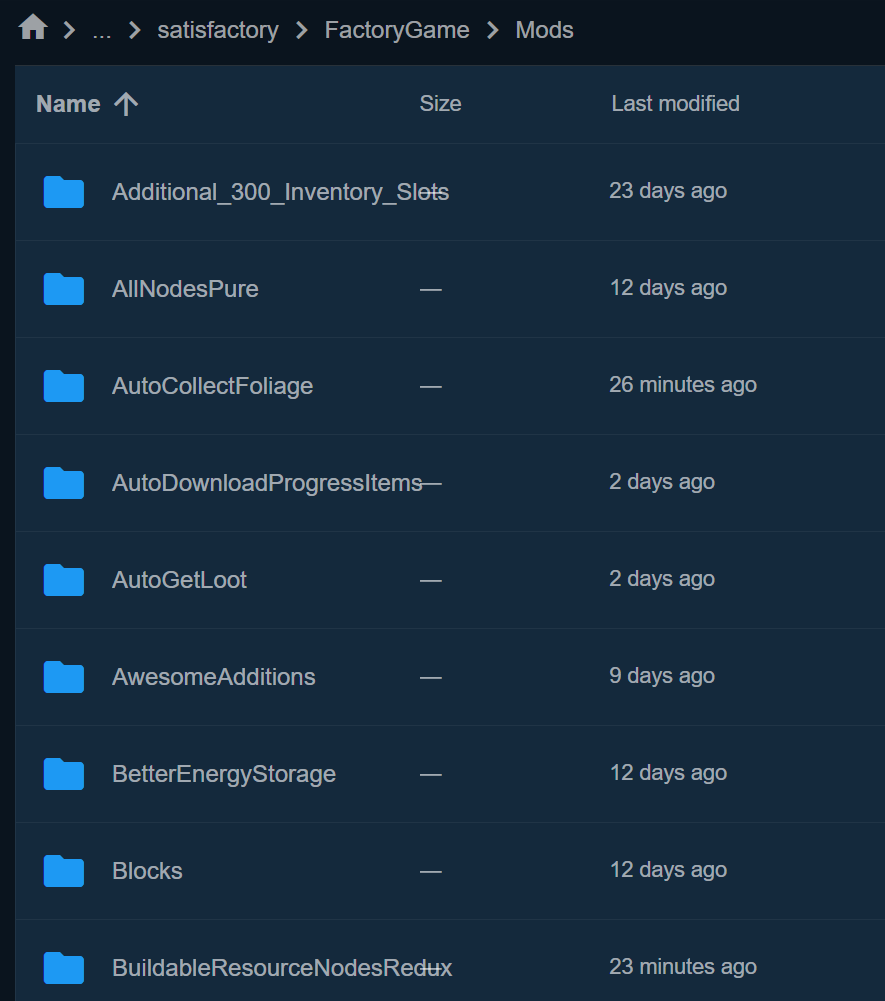
Task: Toggle the Name sort direction arrow
Action: (x=126, y=104)
